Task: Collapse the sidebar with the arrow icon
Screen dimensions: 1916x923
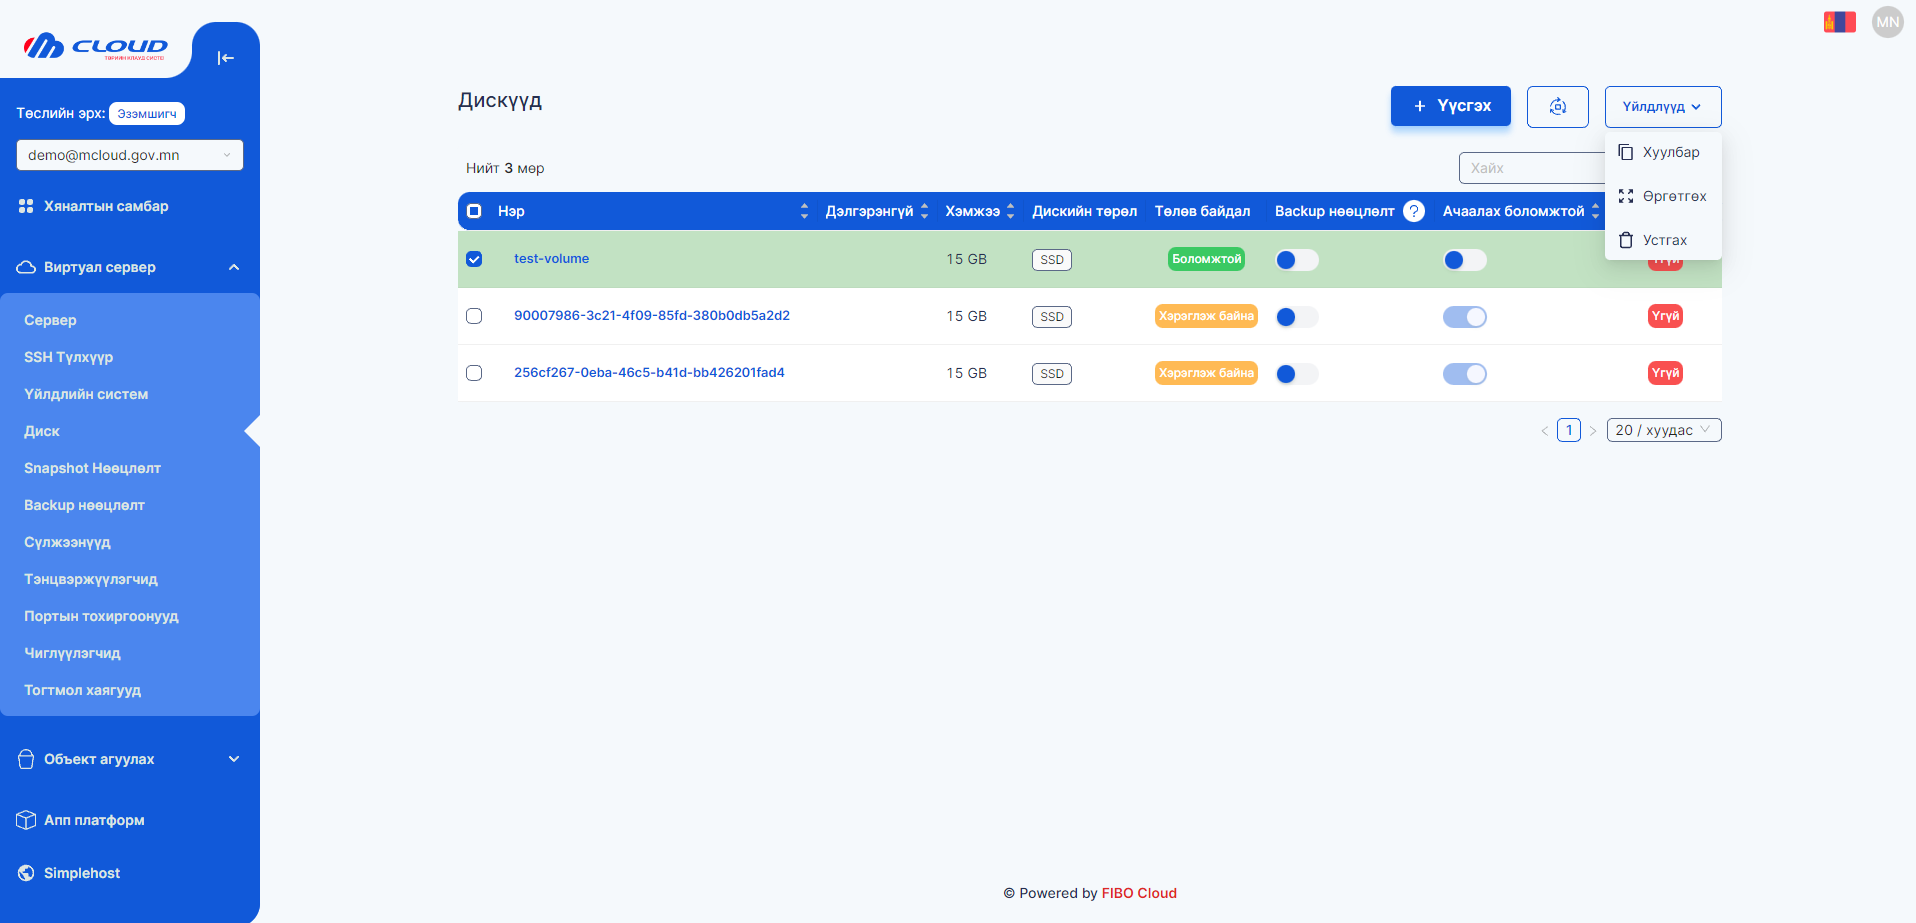Action: 225,58
